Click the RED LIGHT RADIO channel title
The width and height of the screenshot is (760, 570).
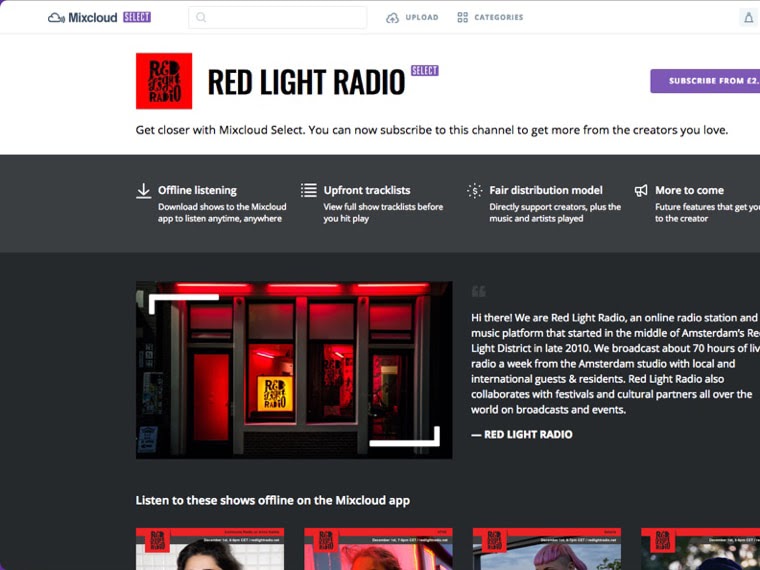click(306, 82)
